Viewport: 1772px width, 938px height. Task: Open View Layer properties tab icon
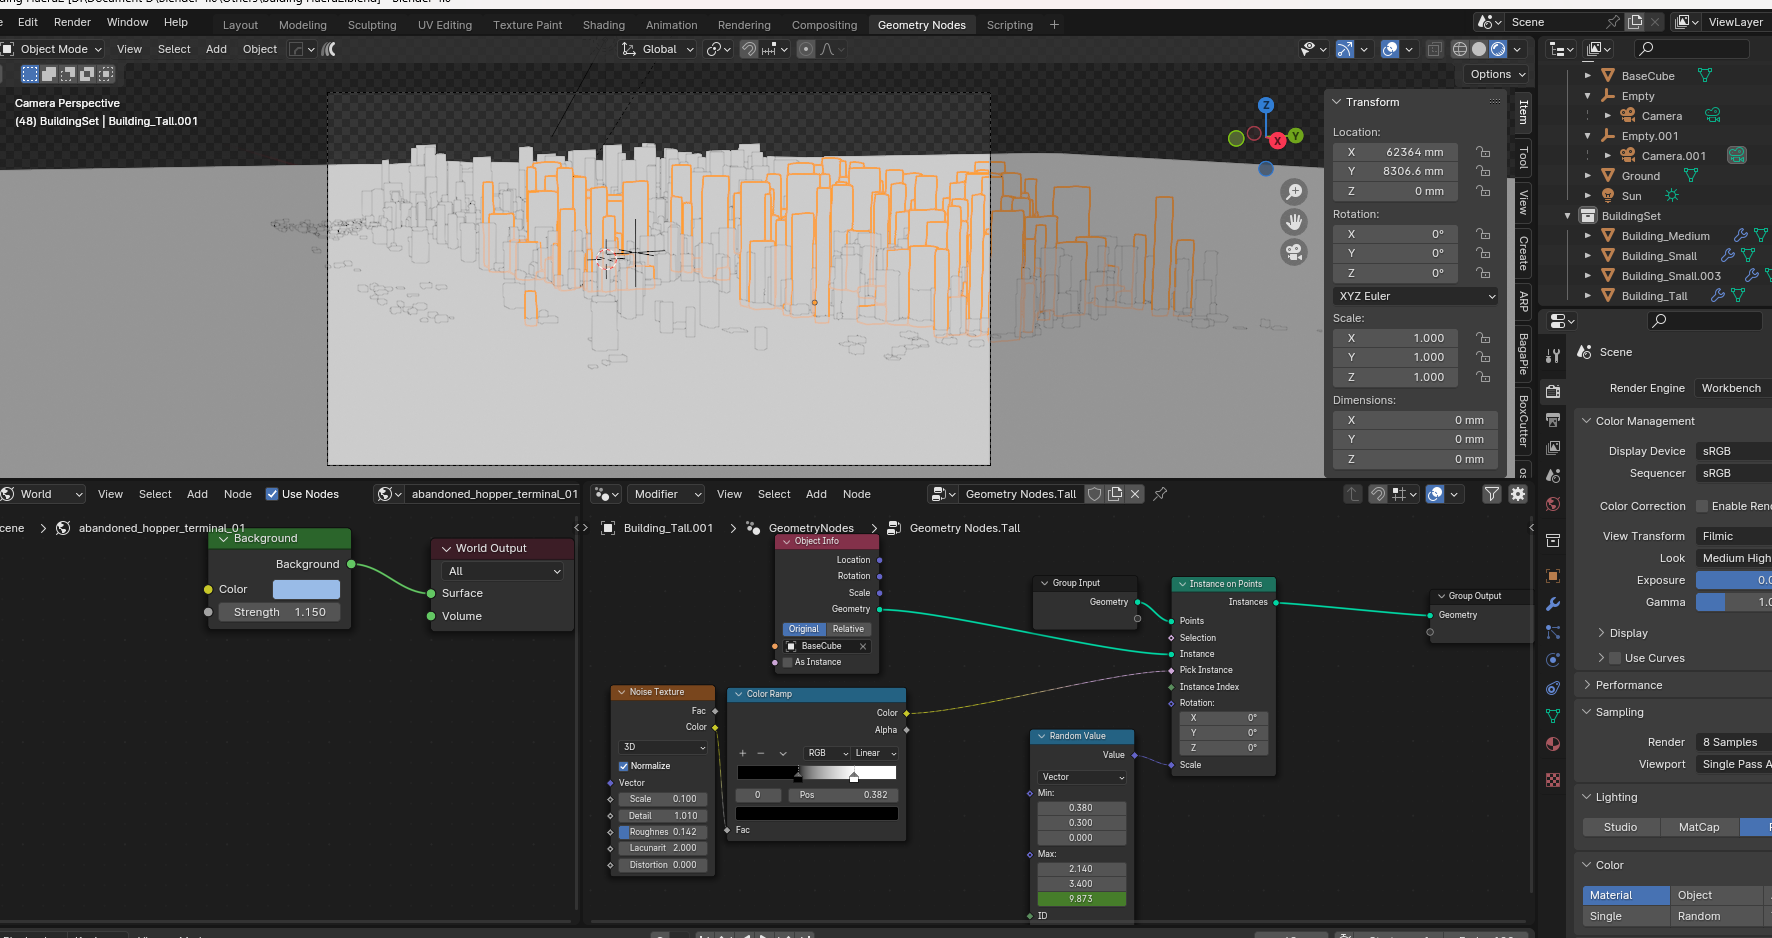coord(1553,447)
